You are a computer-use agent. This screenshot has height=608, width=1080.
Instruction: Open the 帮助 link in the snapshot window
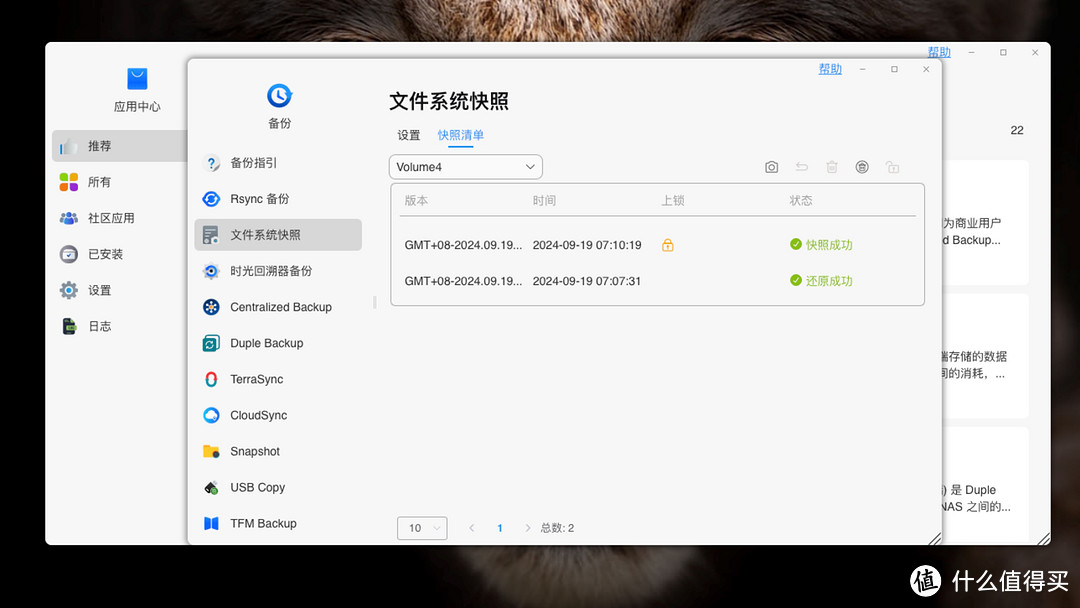[x=829, y=68]
